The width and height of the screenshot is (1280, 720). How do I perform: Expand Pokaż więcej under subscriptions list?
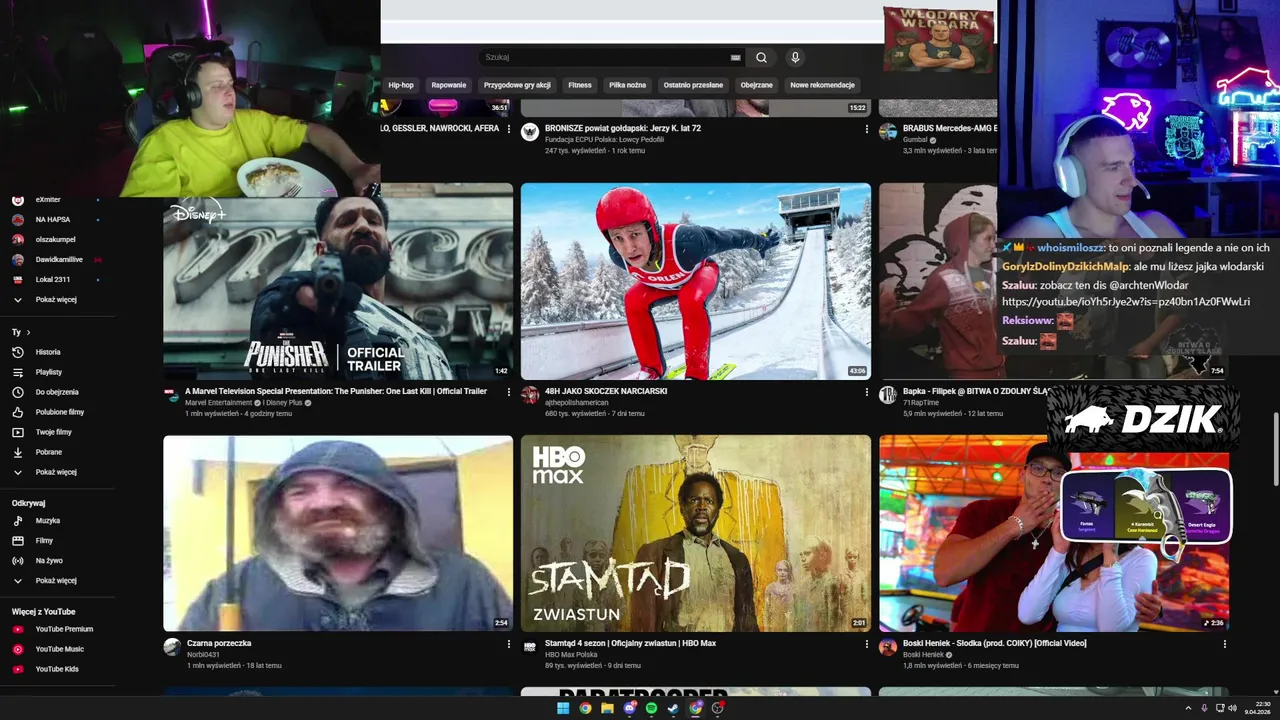[56, 300]
